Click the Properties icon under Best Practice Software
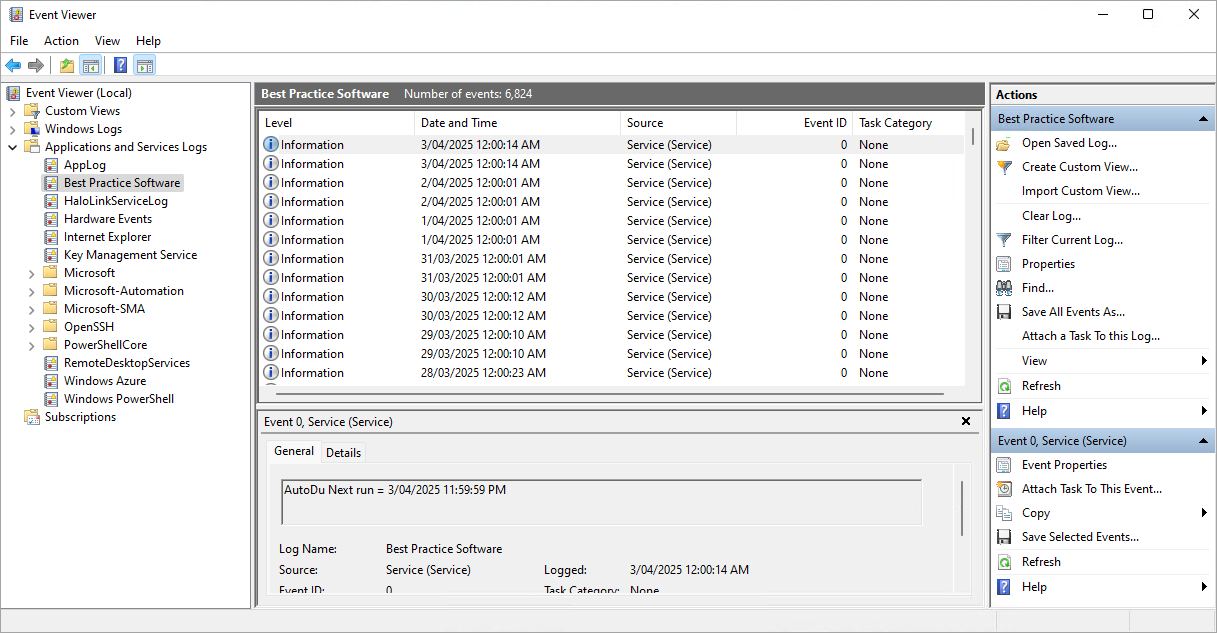 [1004, 264]
